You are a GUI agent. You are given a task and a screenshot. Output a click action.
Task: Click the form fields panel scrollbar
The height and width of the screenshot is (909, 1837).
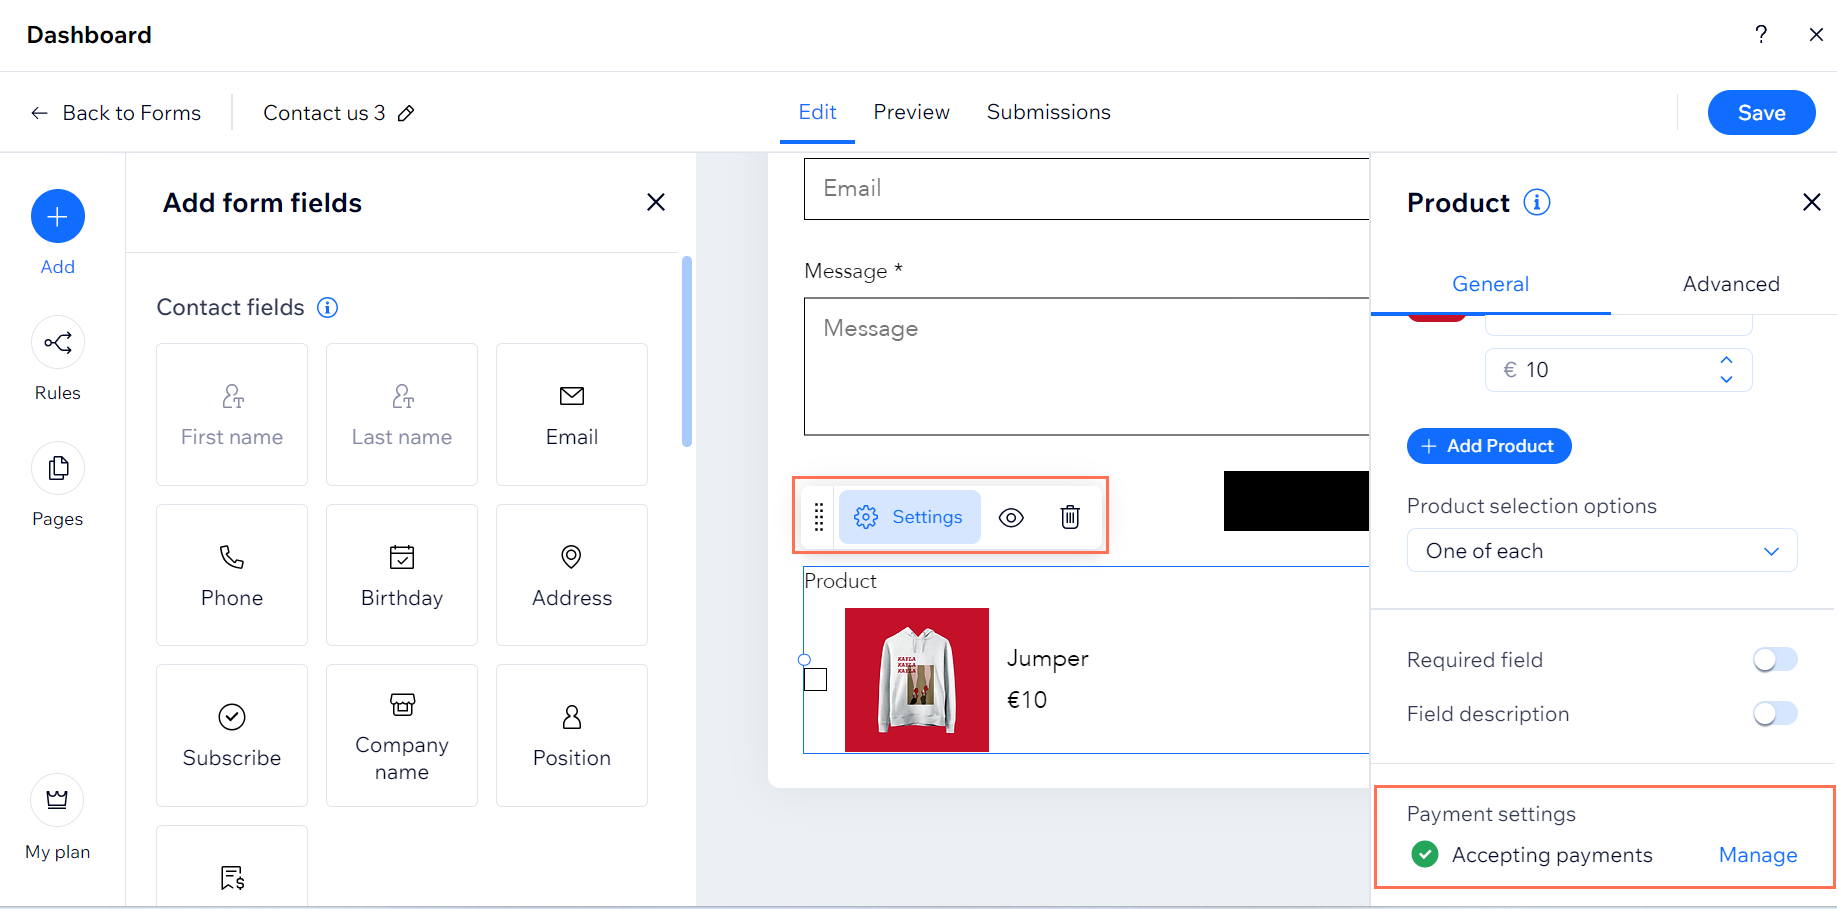[687, 351]
